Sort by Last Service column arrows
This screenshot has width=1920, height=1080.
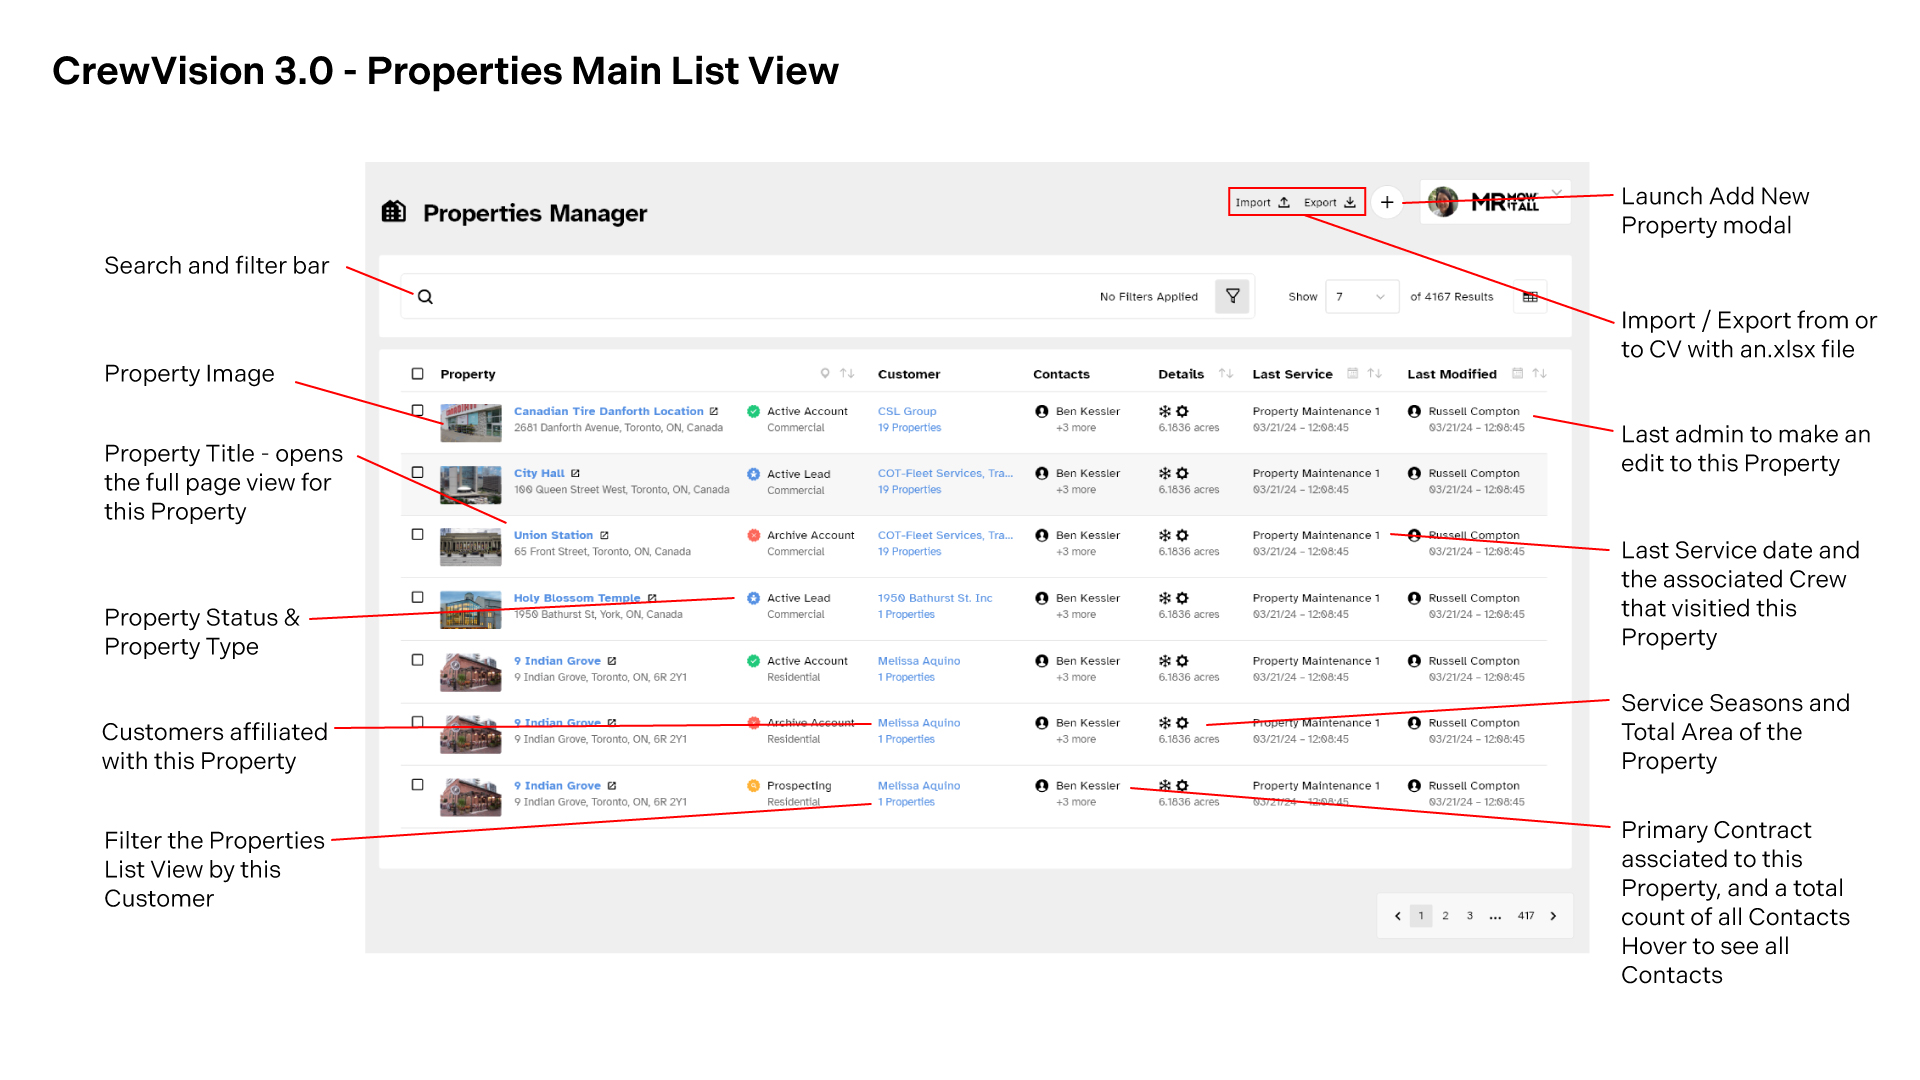[1375, 373]
